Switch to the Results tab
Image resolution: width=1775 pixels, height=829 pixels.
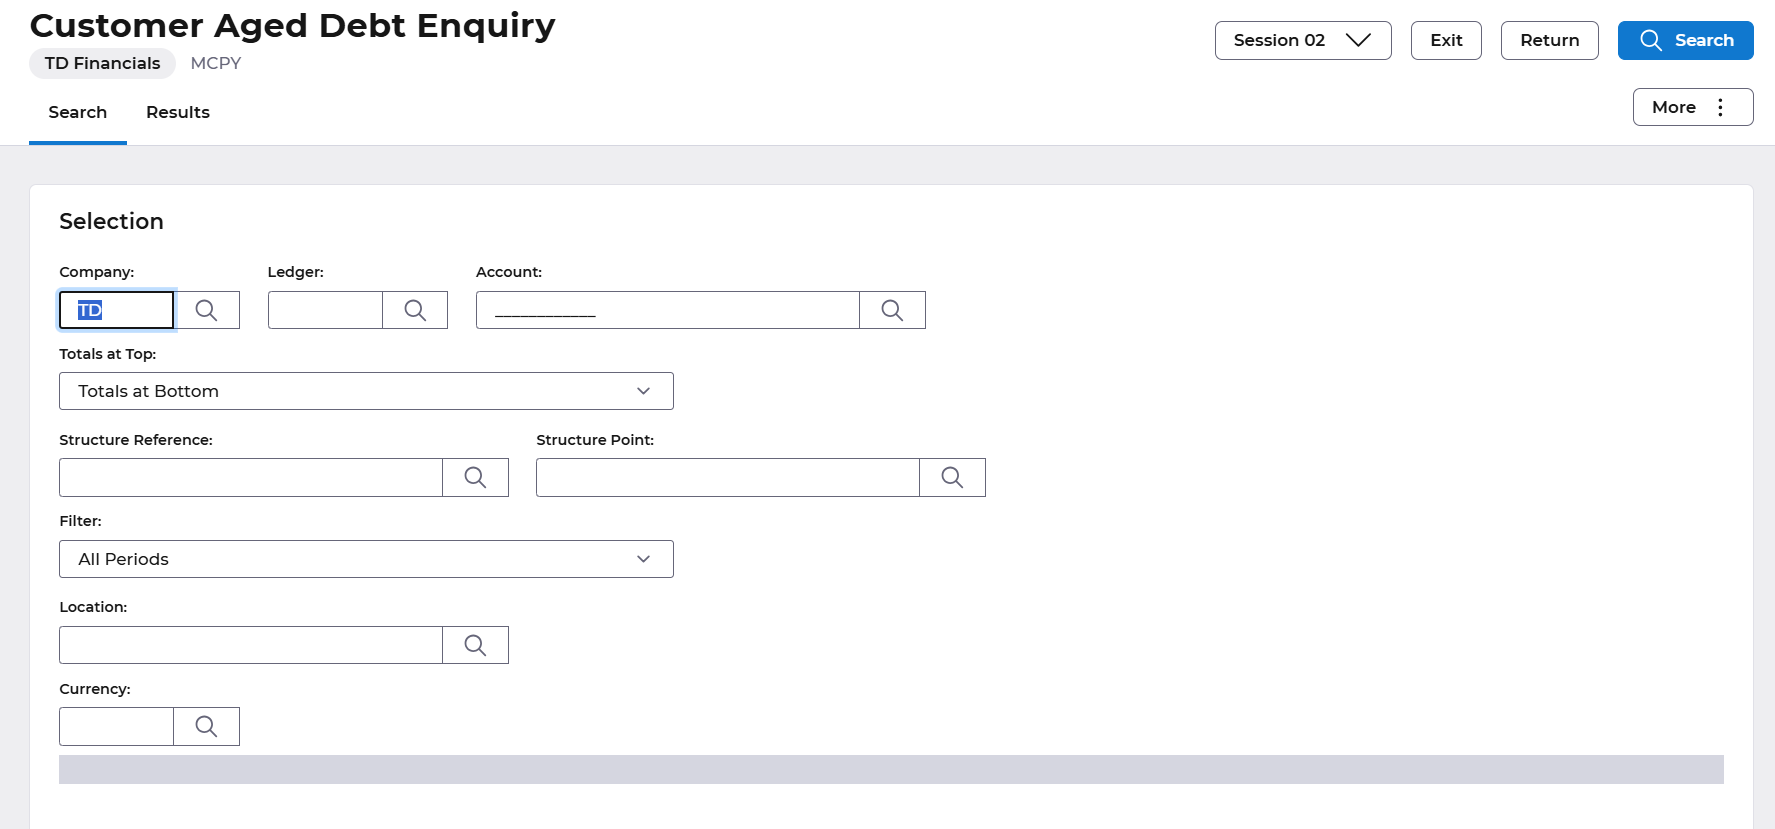tap(178, 112)
